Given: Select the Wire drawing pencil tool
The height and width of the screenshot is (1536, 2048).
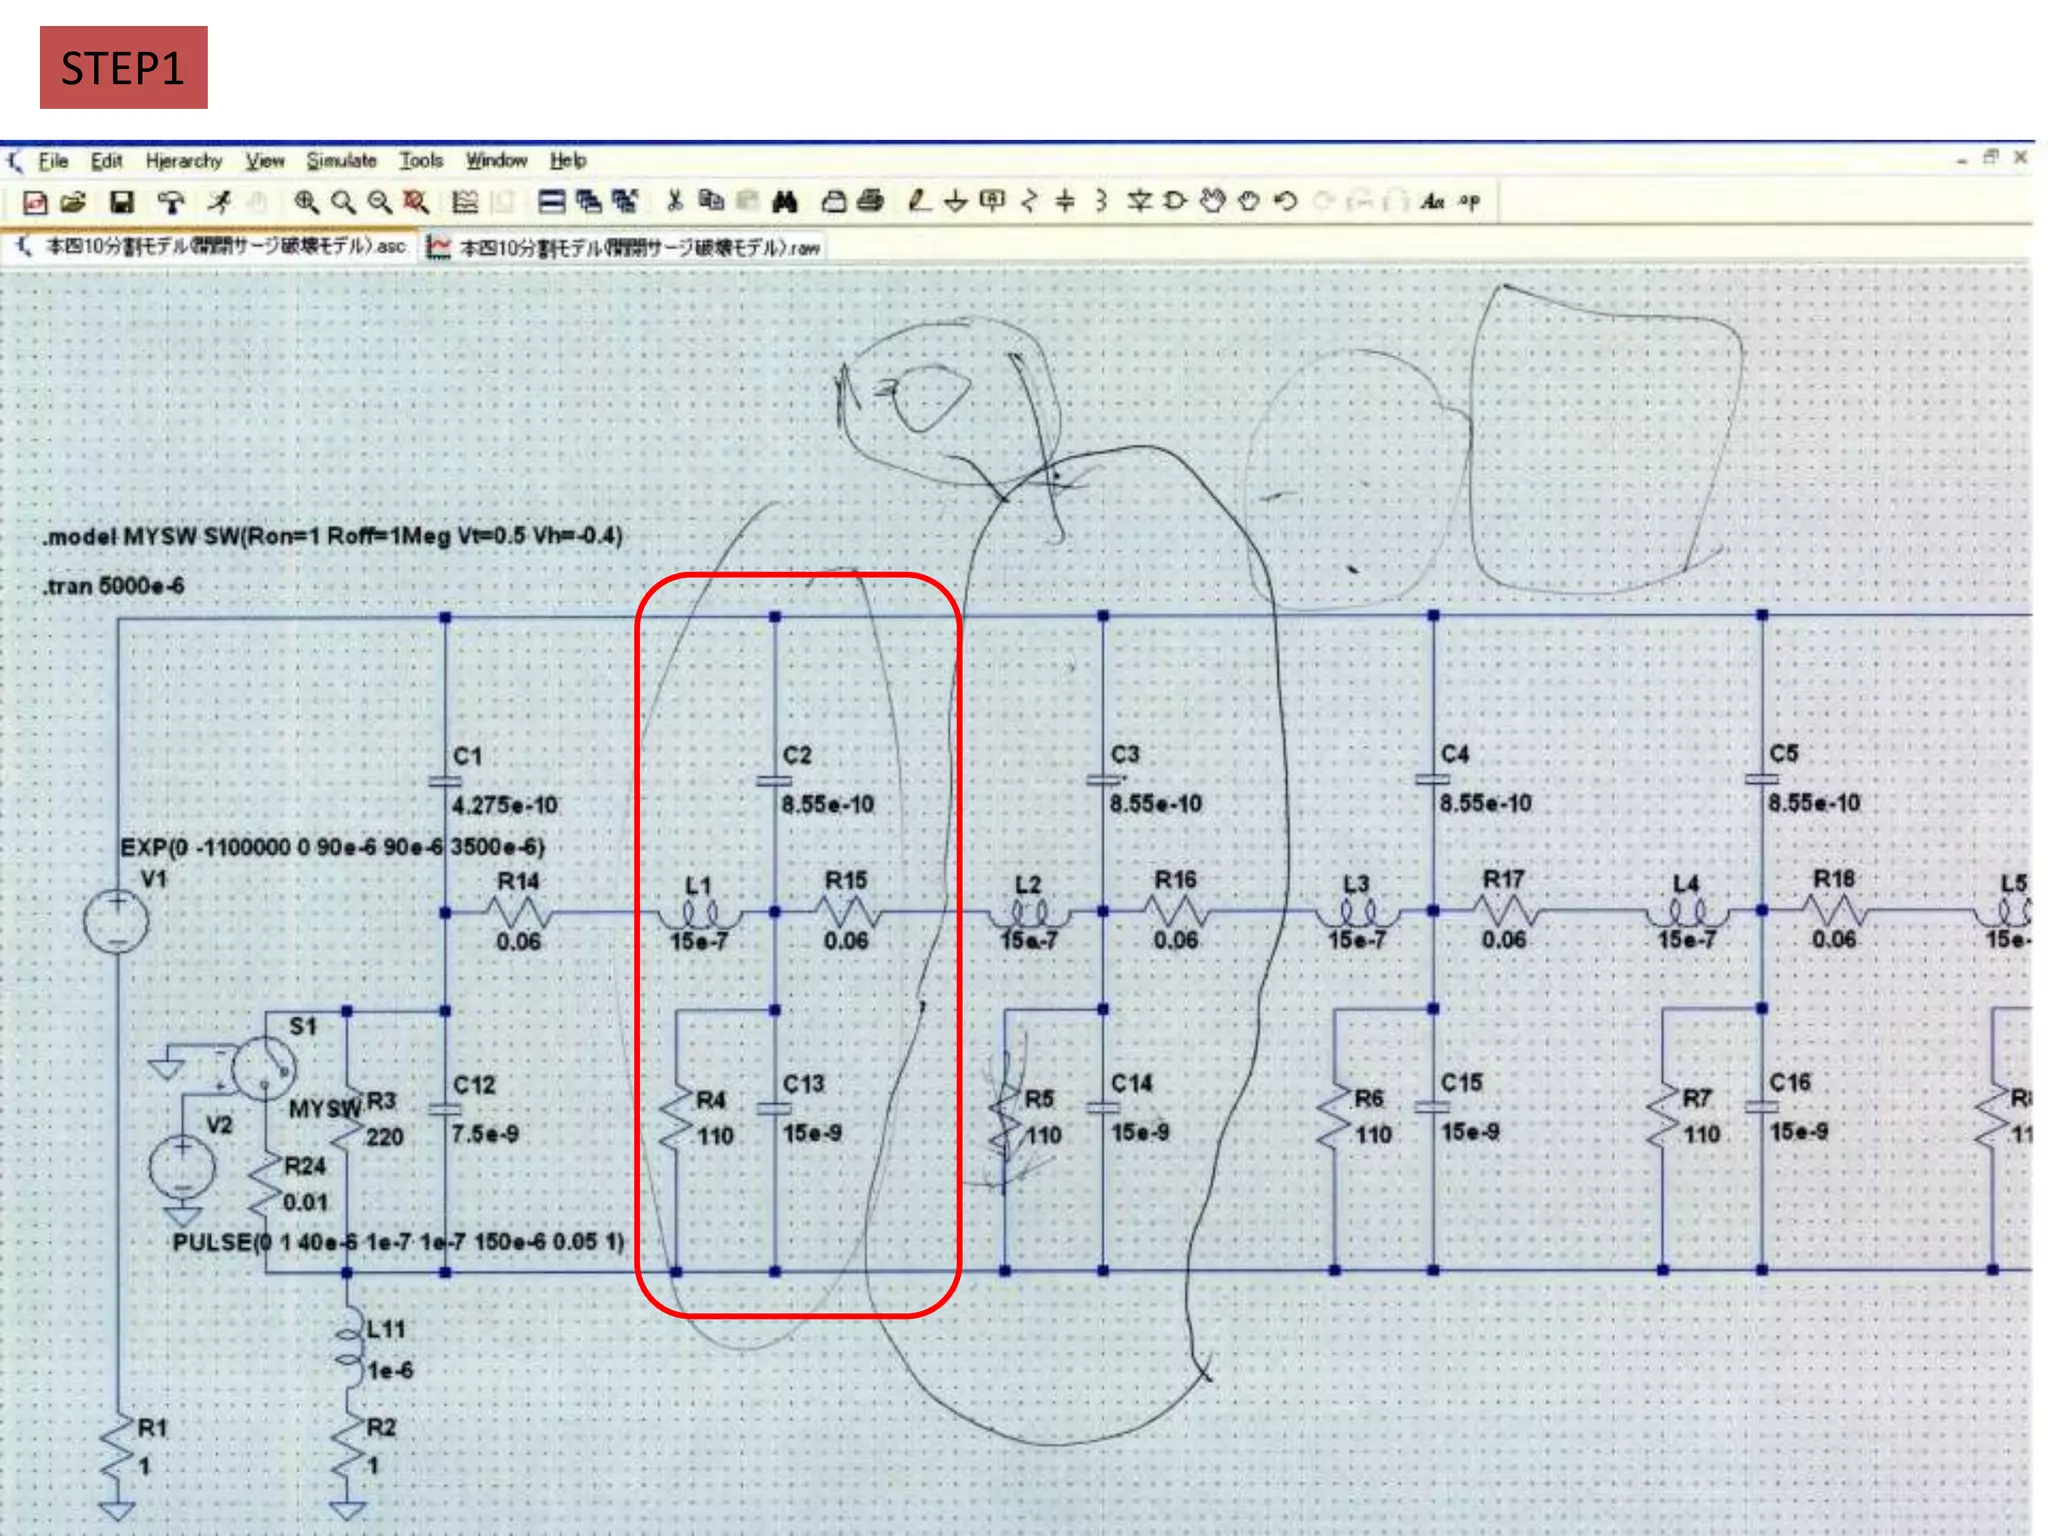Looking at the screenshot, I should [918, 201].
